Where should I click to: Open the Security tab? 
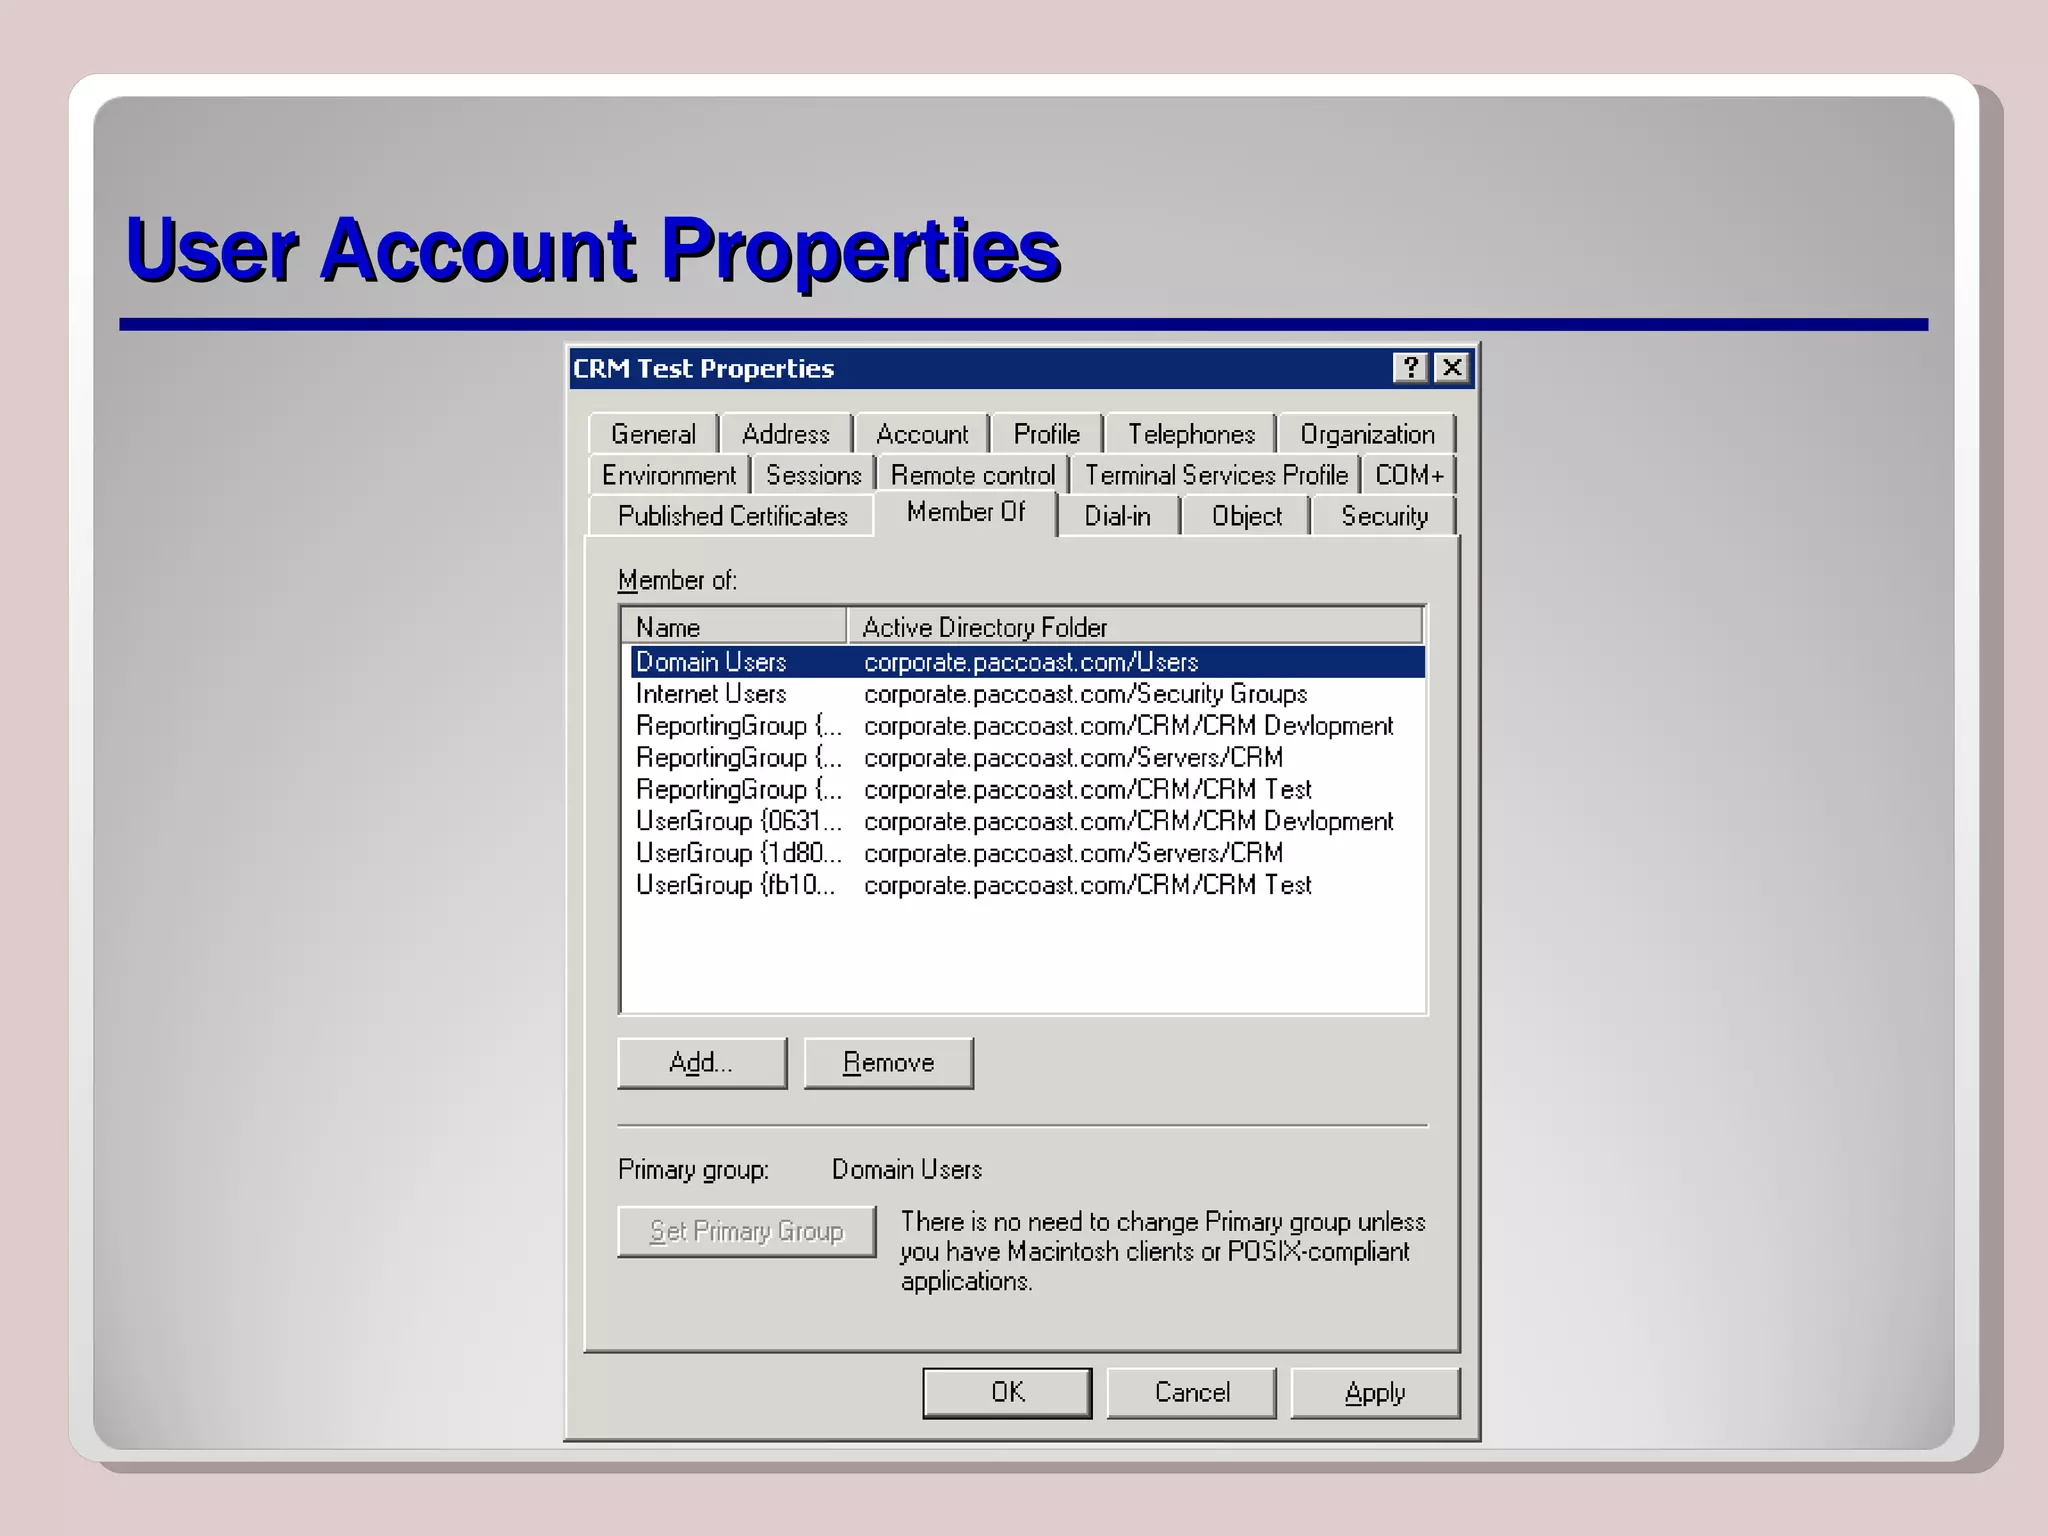pos(1384,516)
